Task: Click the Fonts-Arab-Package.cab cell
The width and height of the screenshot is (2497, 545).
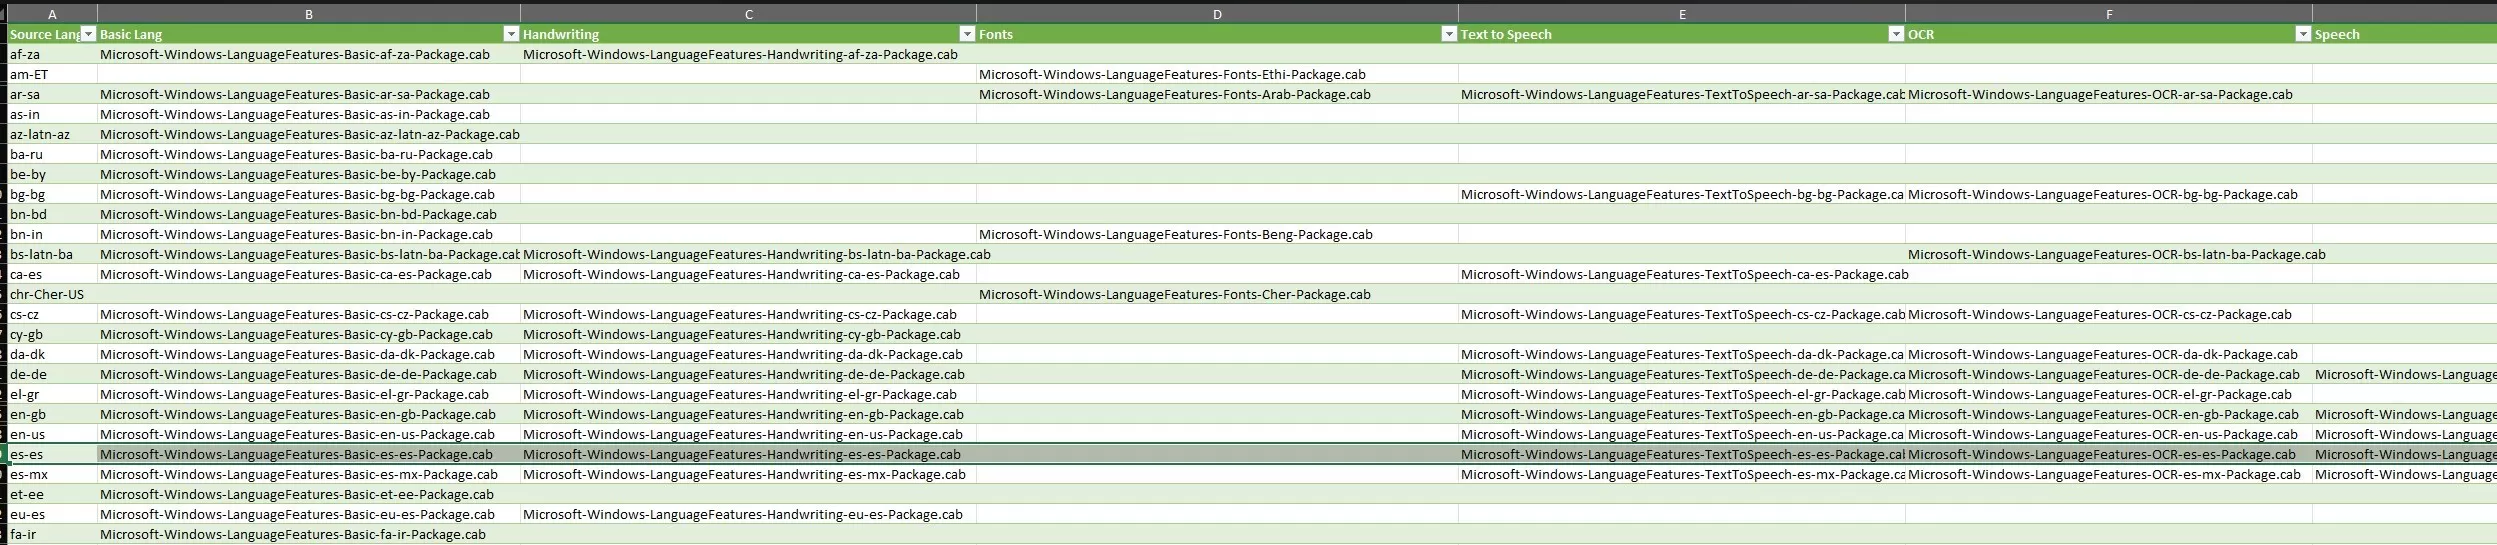Action: [x=1217, y=94]
